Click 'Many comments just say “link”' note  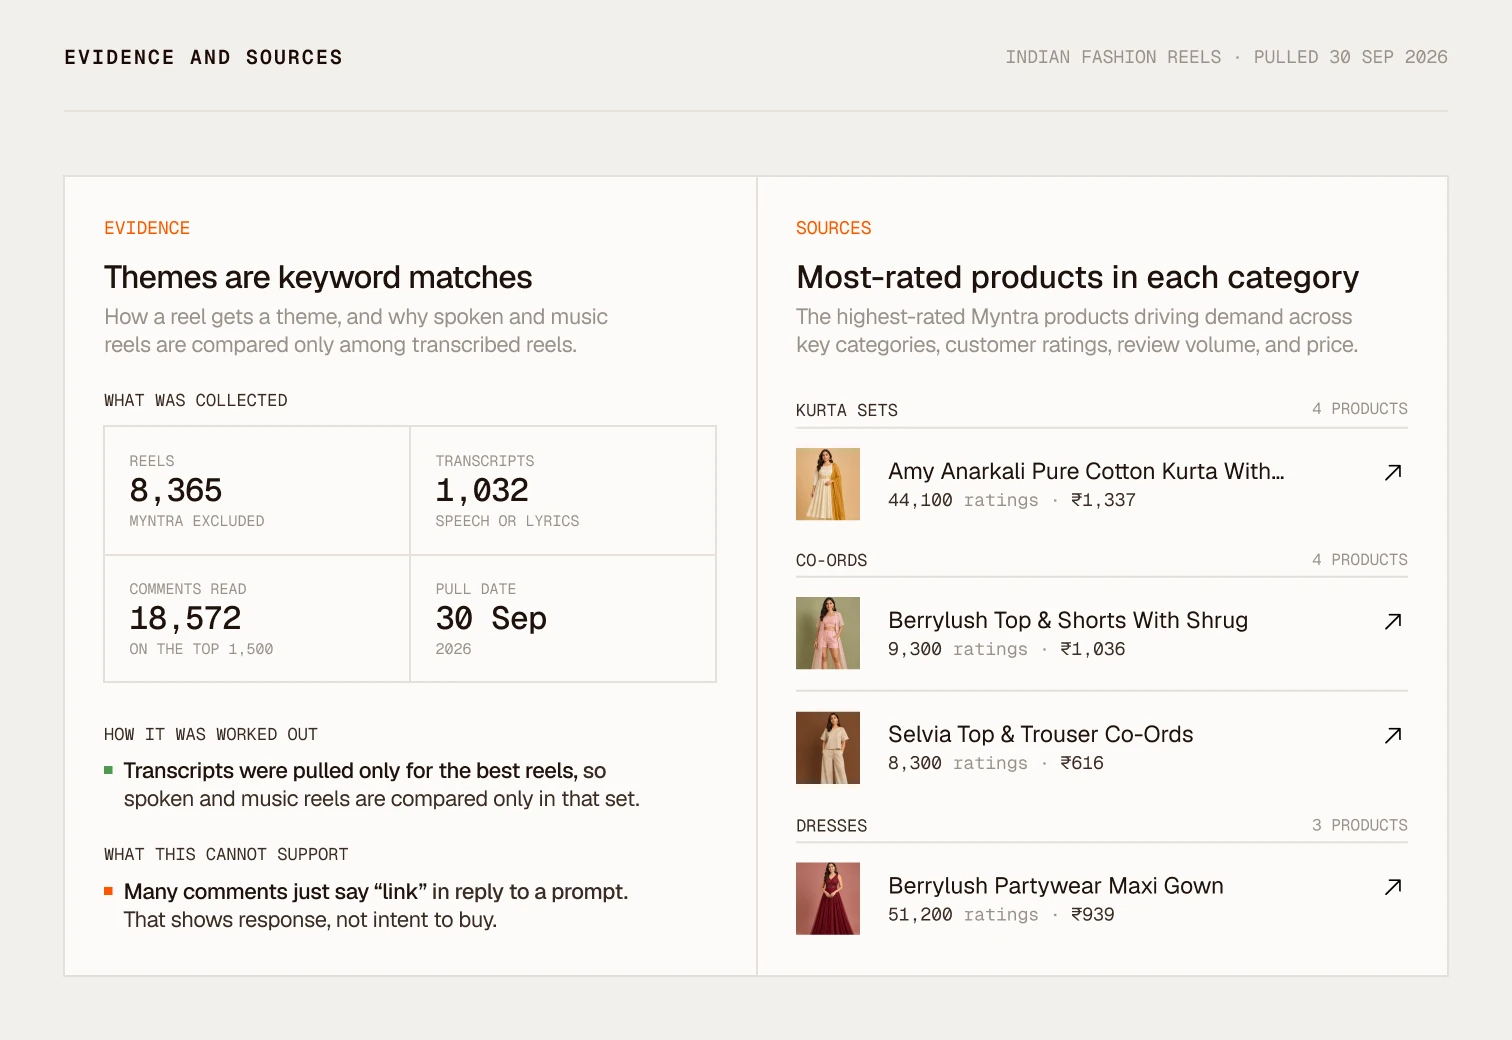tap(275, 892)
